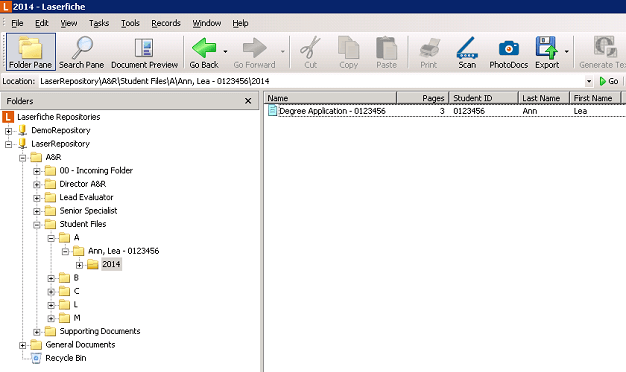This screenshot has height=372, width=626.
Task: Open the File menu
Action: (x=17, y=23)
